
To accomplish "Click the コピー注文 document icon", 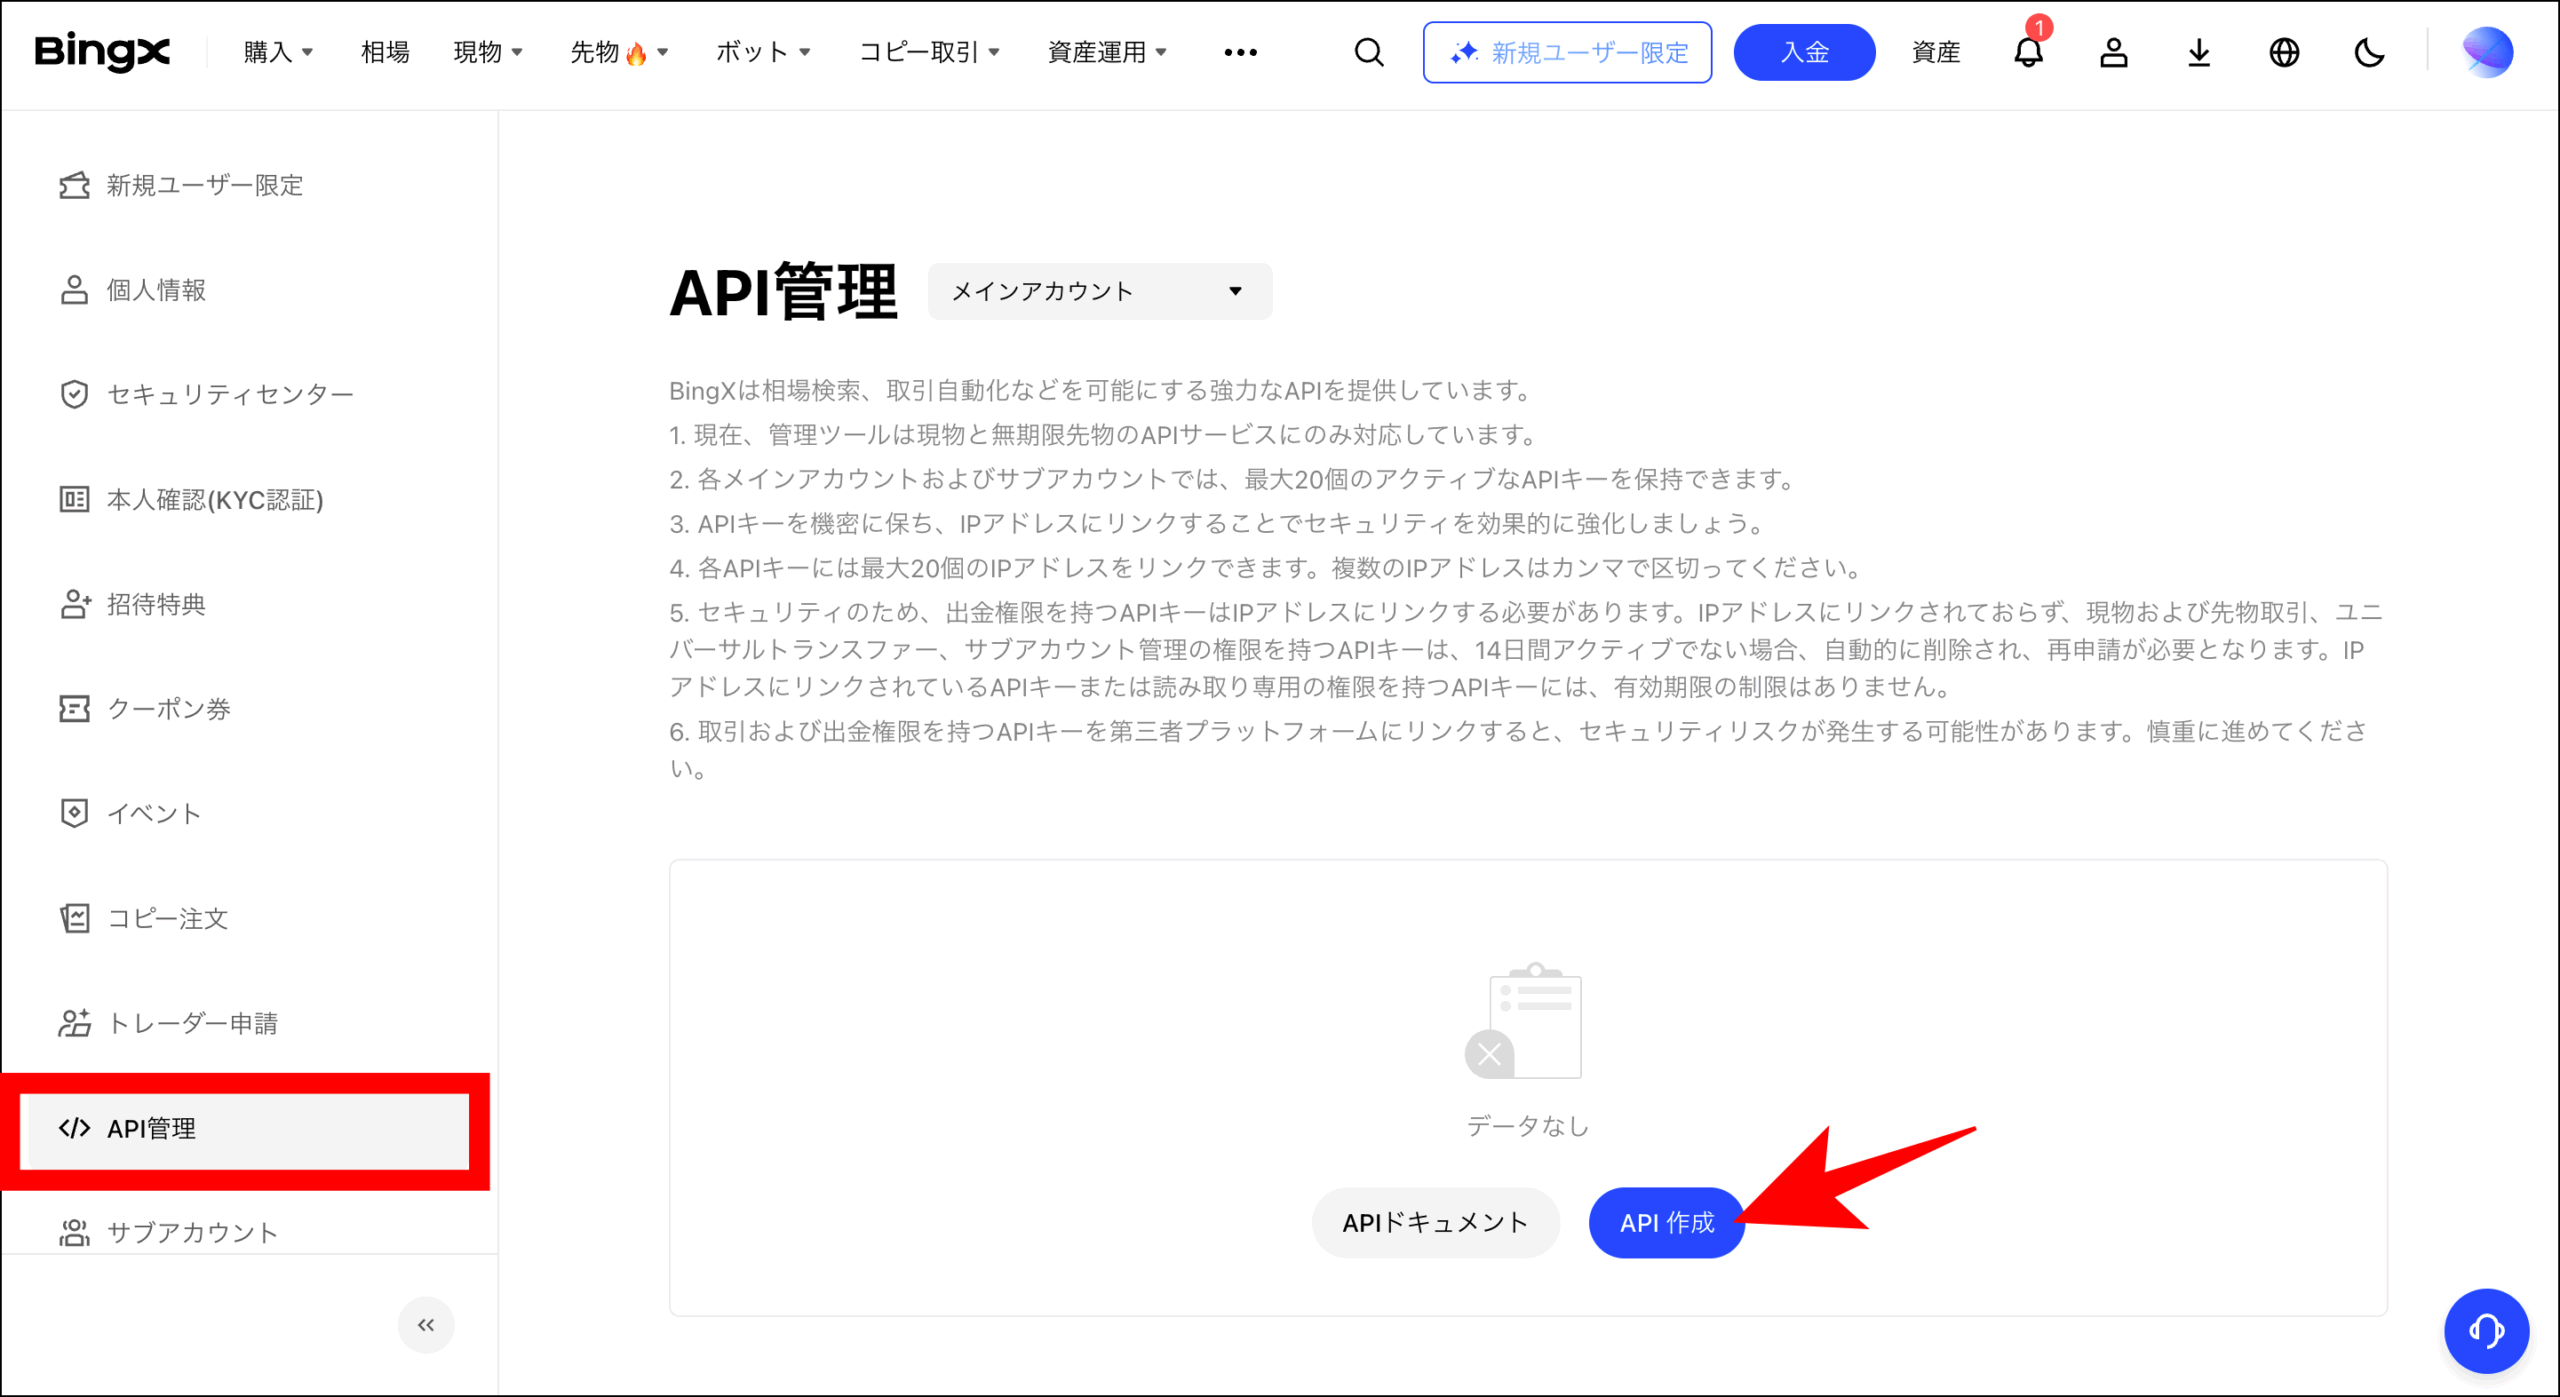I will [x=74, y=918].
